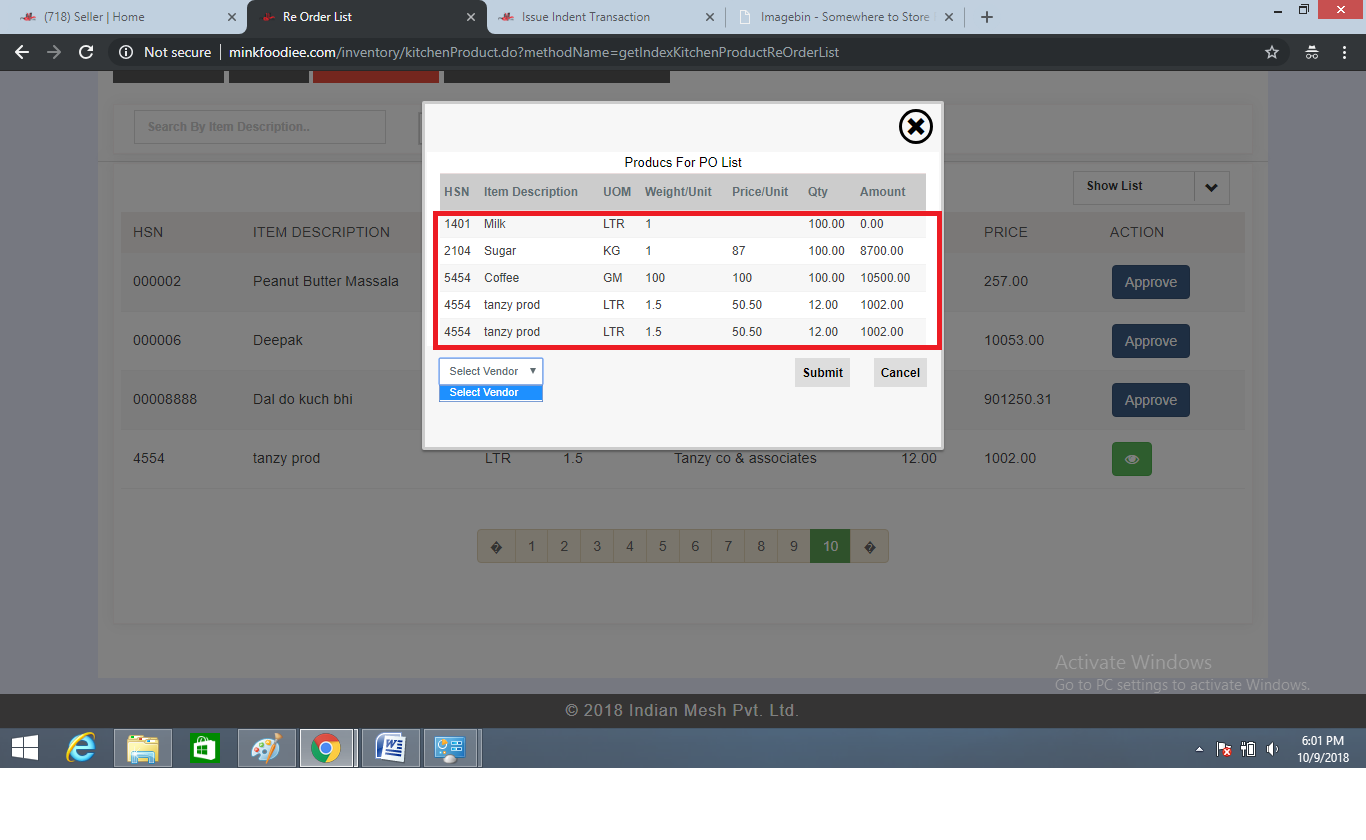Switch to Chrome in taskbar
Viewport: 1366px width, 840px height.
(x=326, y=748)
